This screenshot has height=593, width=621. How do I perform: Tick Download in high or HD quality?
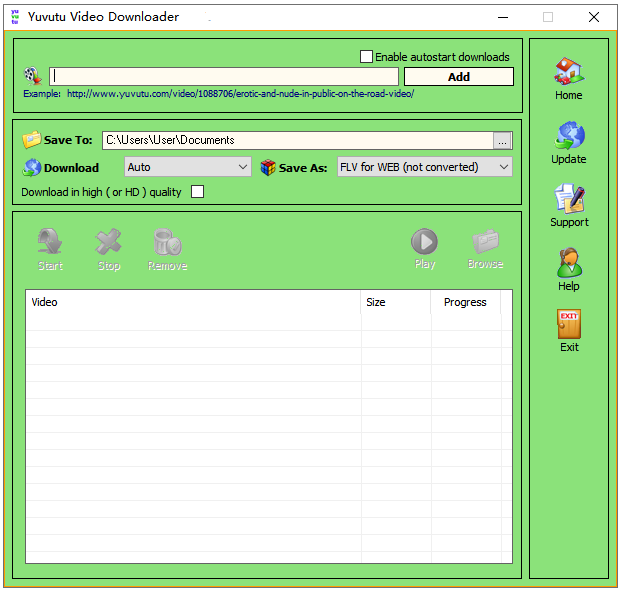coord(197,192)
